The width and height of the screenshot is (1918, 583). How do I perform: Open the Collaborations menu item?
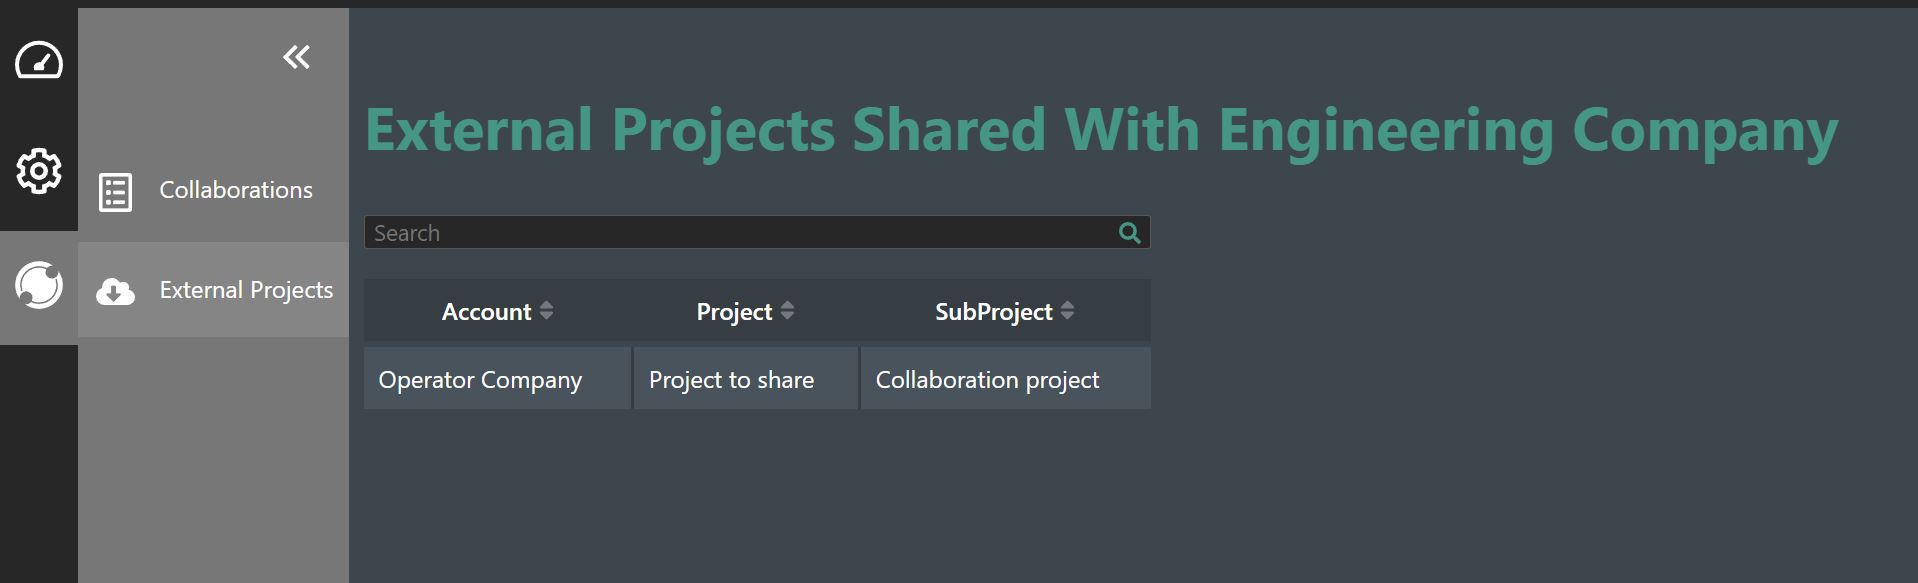tap(235, 190)
